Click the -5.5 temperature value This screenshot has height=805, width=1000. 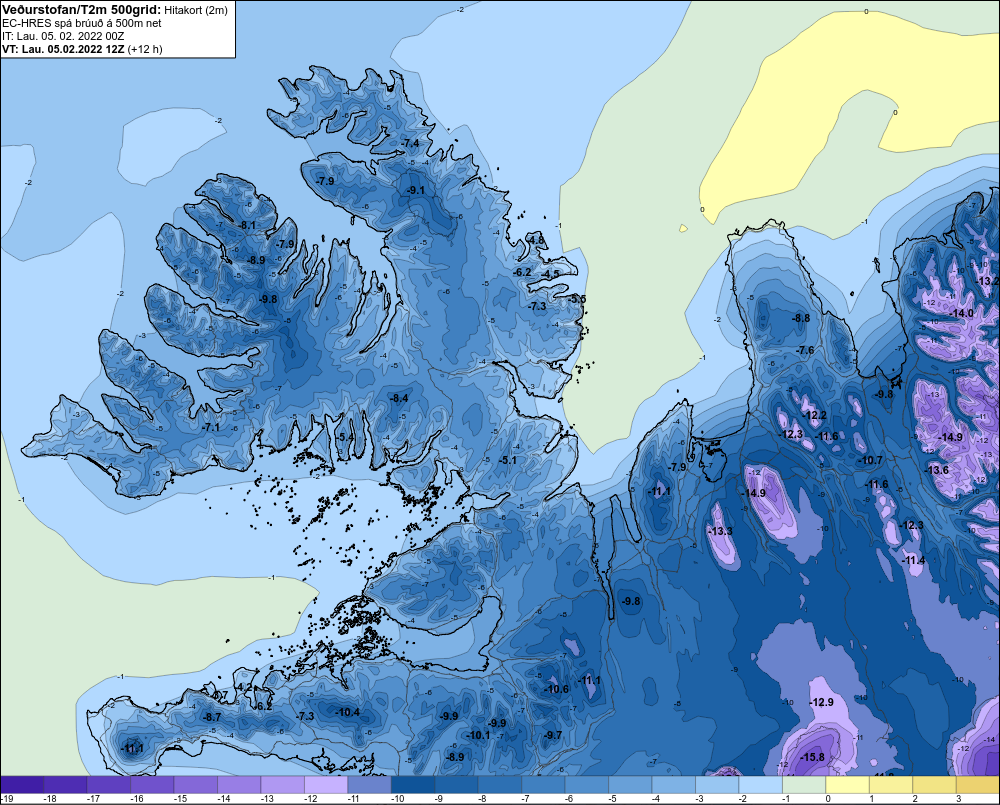coord(577,299)
